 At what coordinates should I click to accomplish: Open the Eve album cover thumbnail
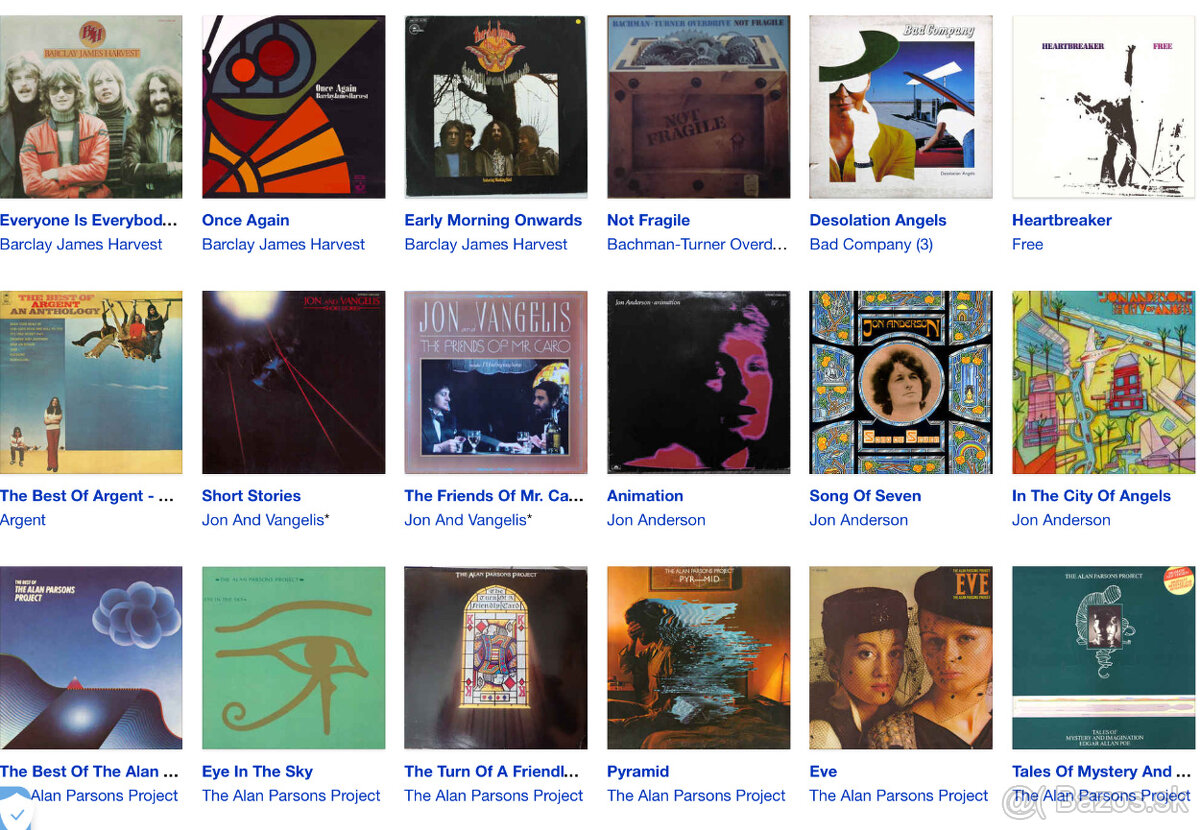click(x=901, y=658)
